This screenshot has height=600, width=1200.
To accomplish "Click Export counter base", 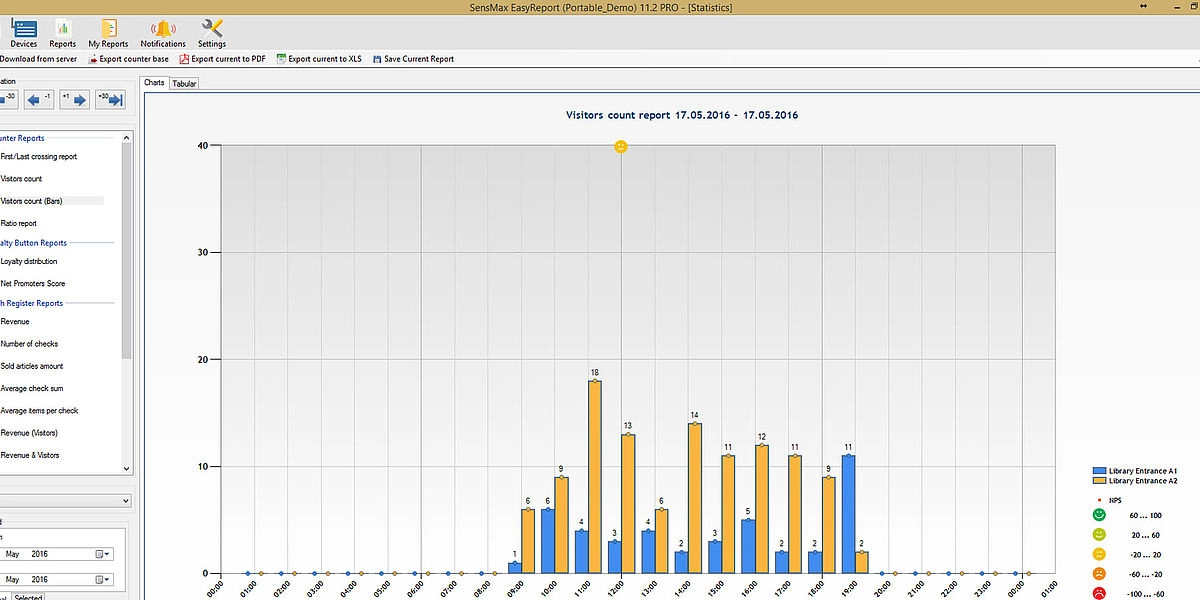I will point(128,59).
